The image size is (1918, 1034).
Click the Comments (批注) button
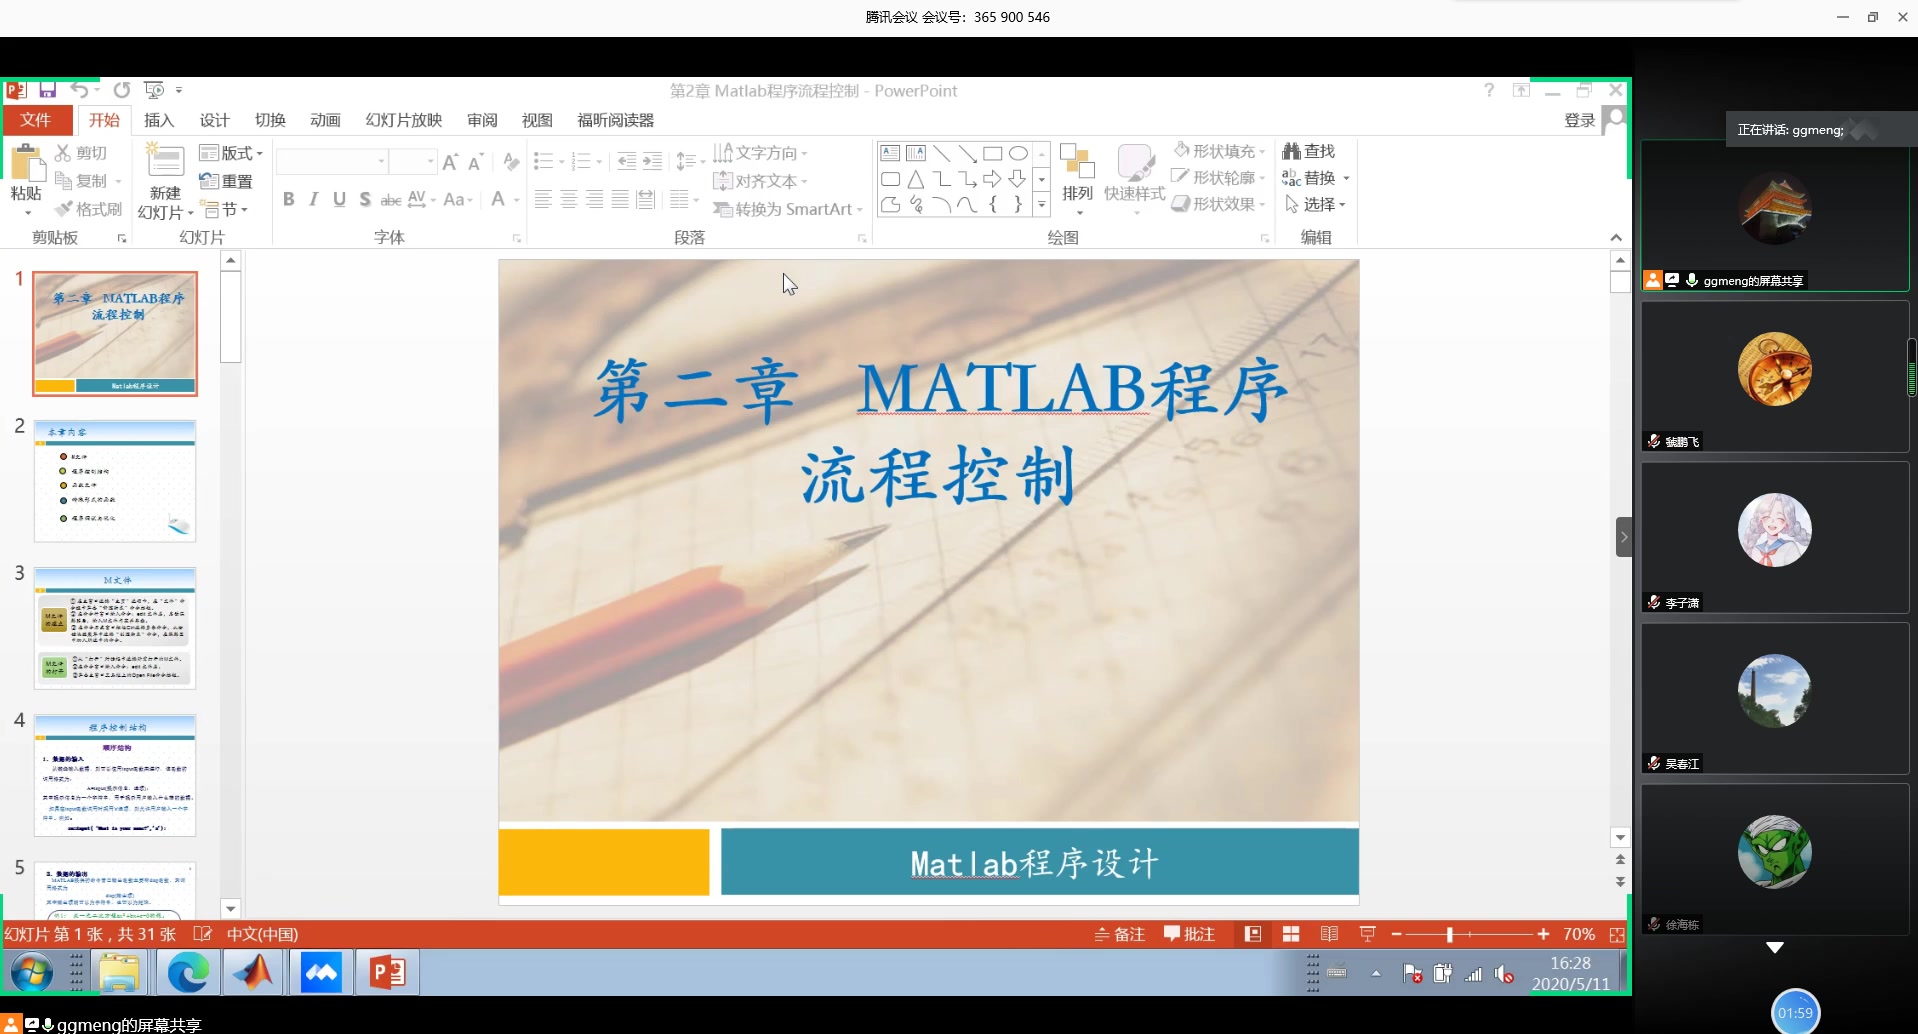pos(1189,934)
